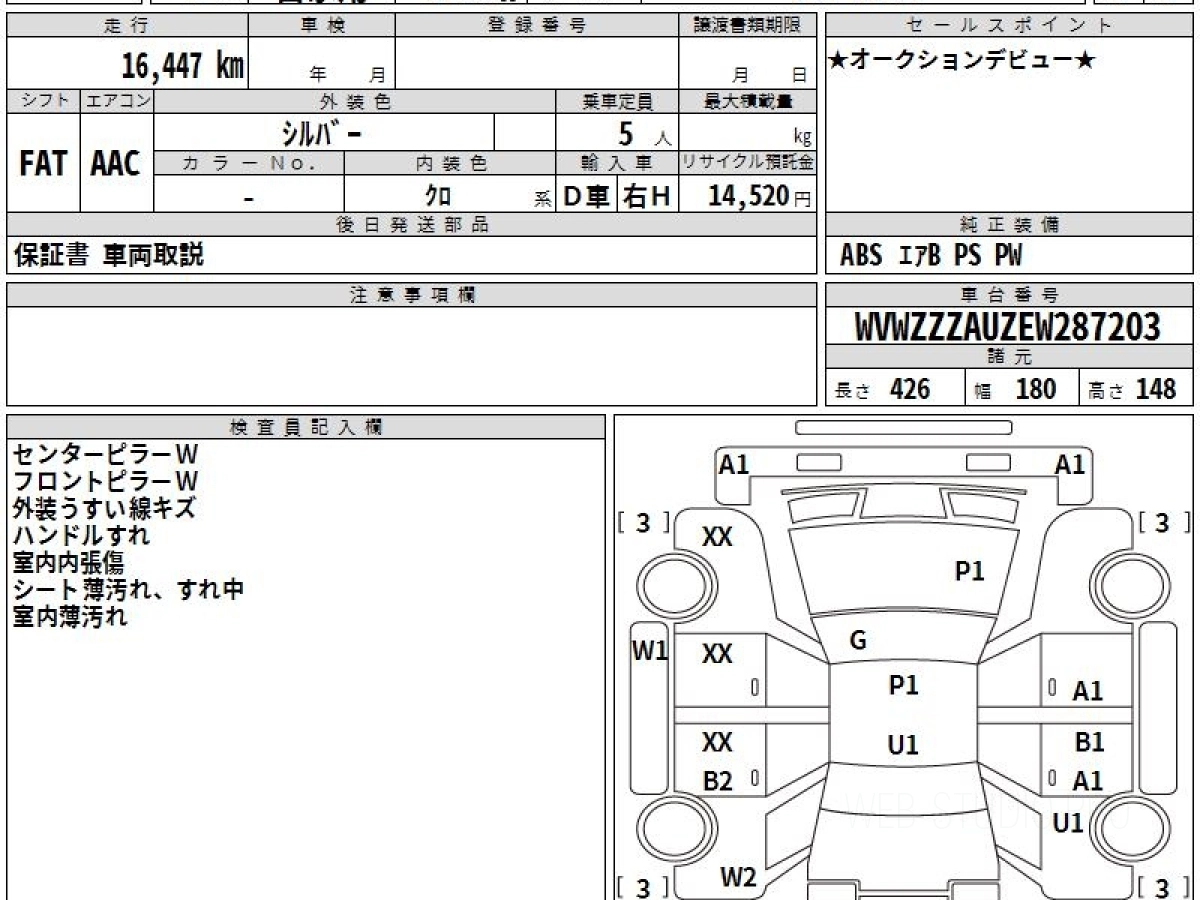
Task: Select the 車台番号 header
Action: (x=1010, y=295)
